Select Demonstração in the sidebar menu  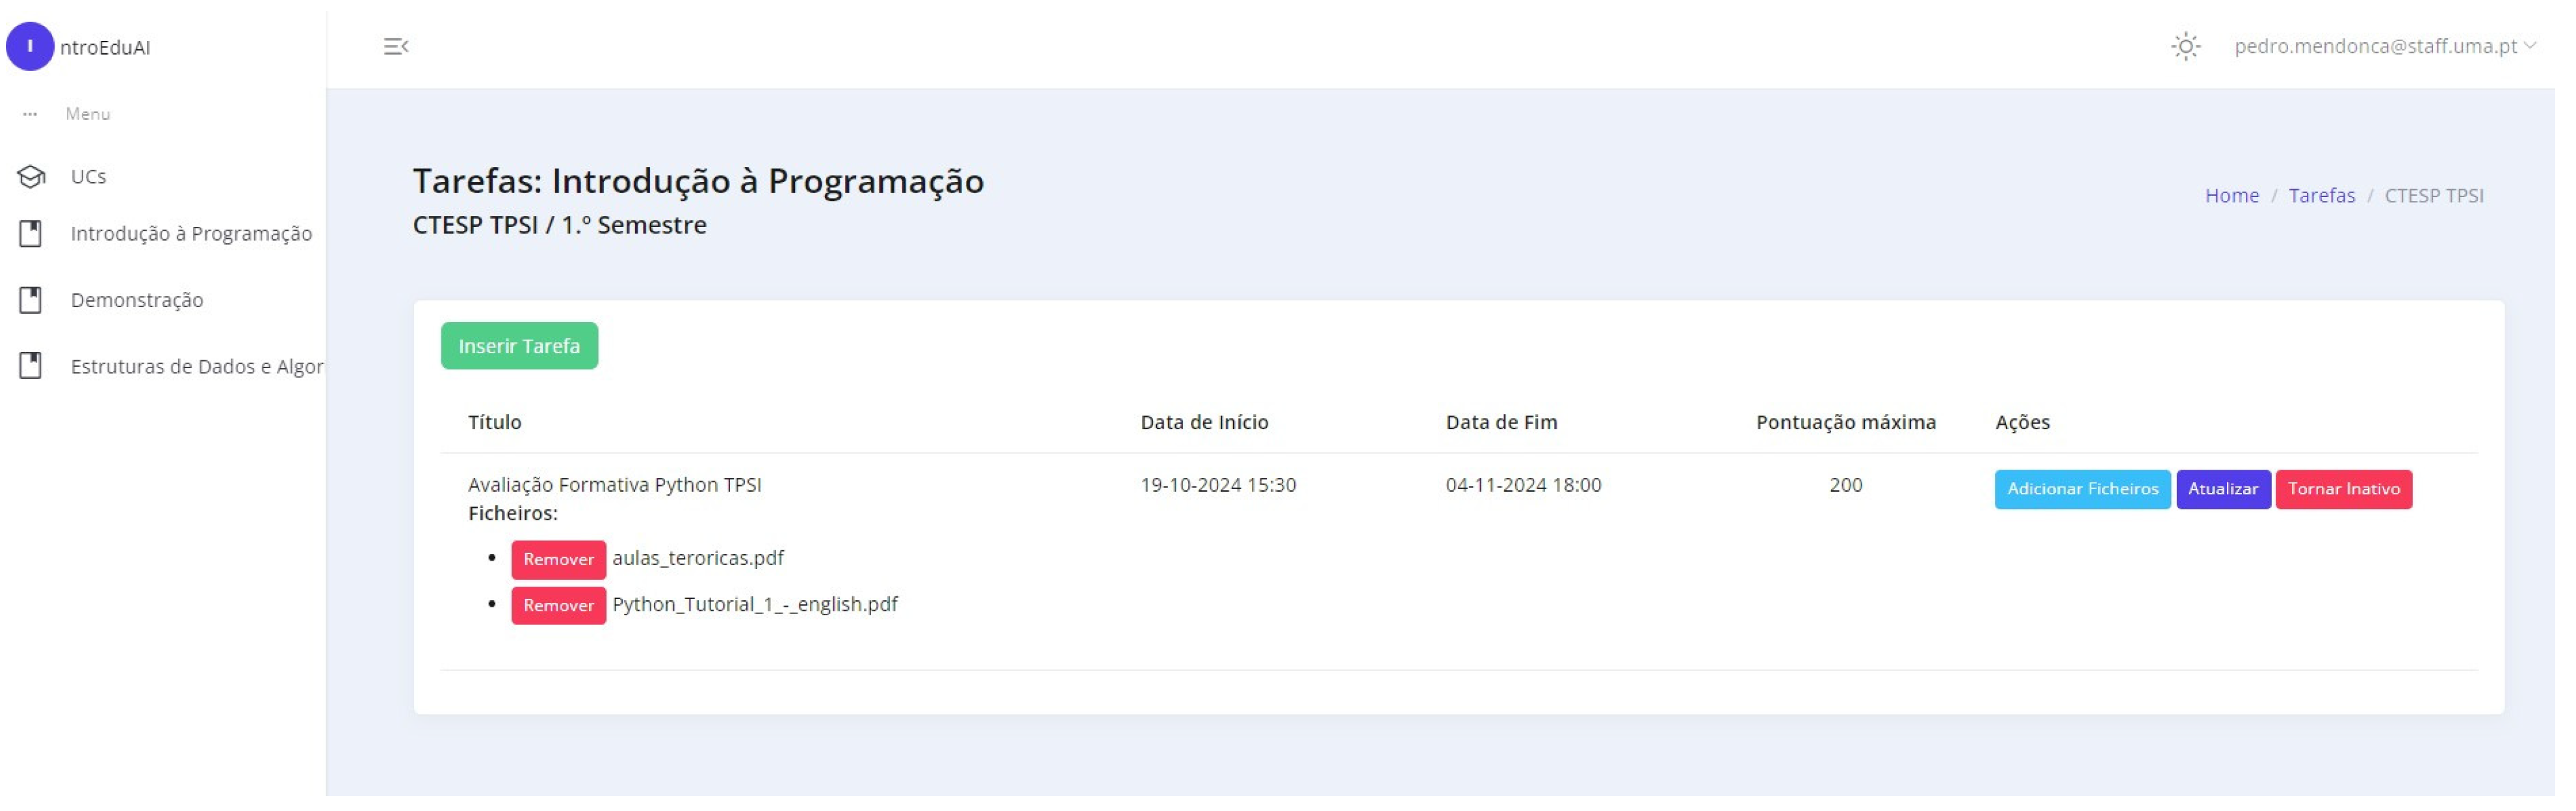[137, 300]
